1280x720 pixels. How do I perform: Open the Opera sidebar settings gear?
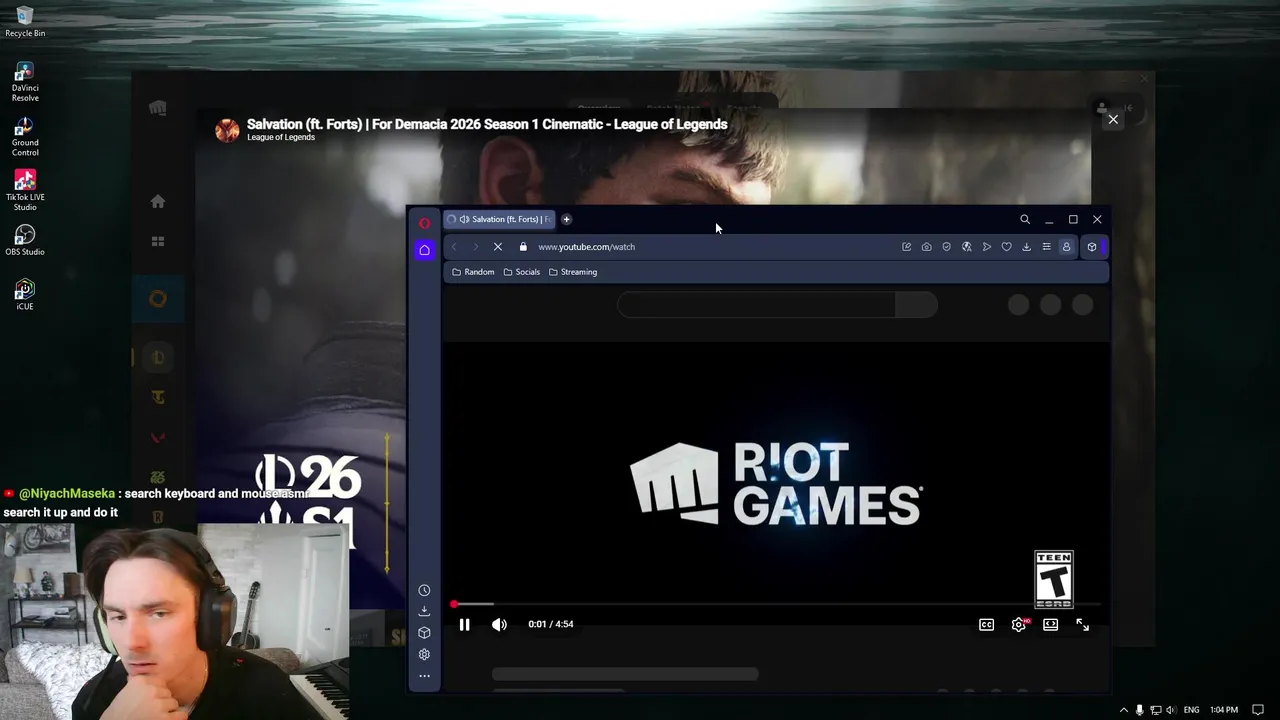tap(424, 654)
